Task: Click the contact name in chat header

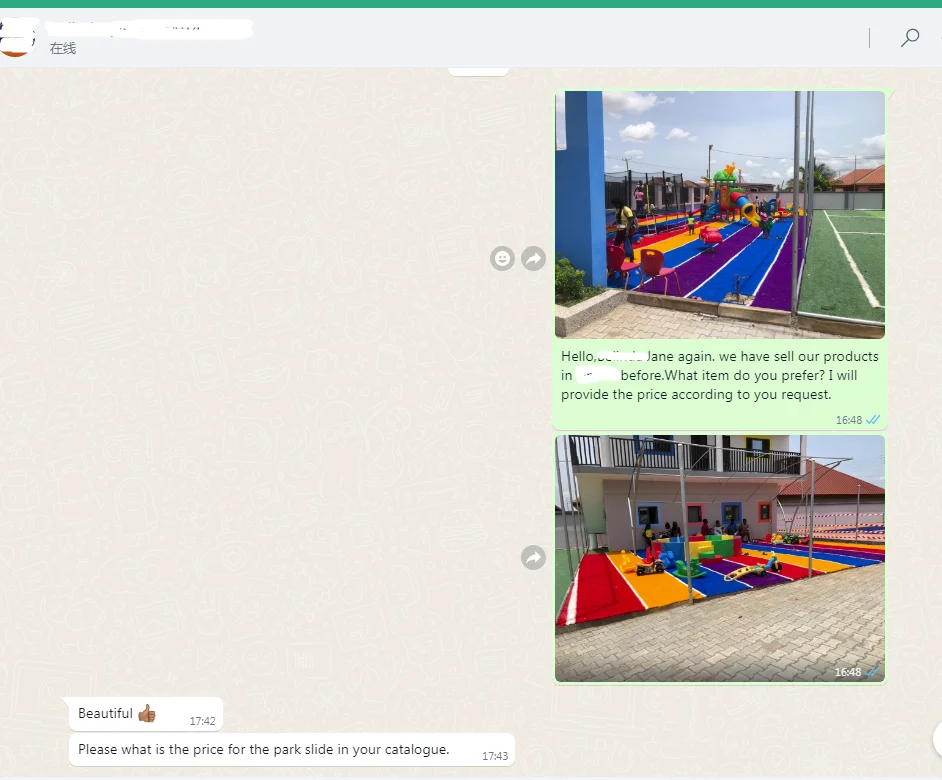Action: pos(140,27)
